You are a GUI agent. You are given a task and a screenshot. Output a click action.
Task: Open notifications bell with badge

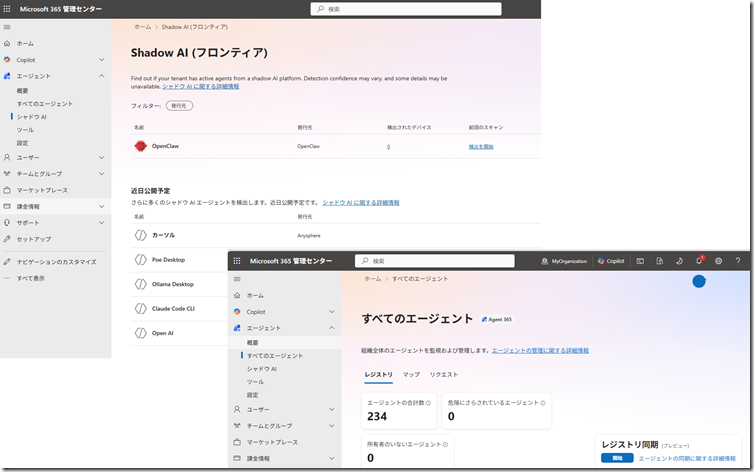pos(699,261)
